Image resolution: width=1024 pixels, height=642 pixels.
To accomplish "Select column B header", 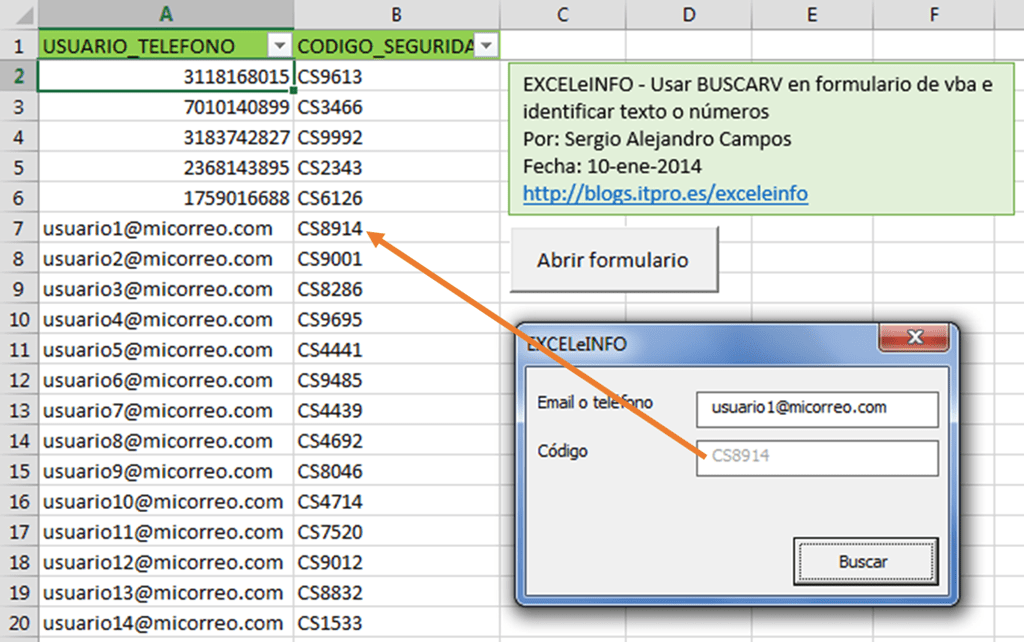I will pyautogui.click(x=396, y=14).
